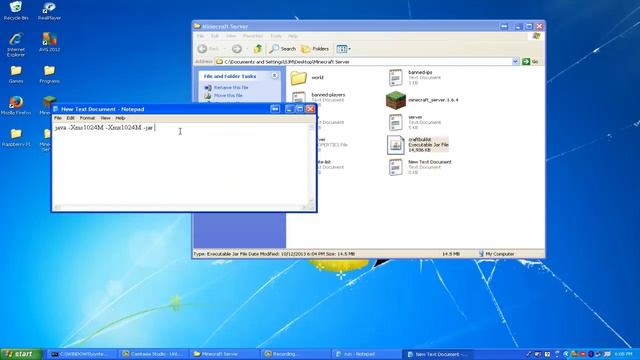
Task: Click the Notepad vertical scrollbar
Action: coord(312,163)
